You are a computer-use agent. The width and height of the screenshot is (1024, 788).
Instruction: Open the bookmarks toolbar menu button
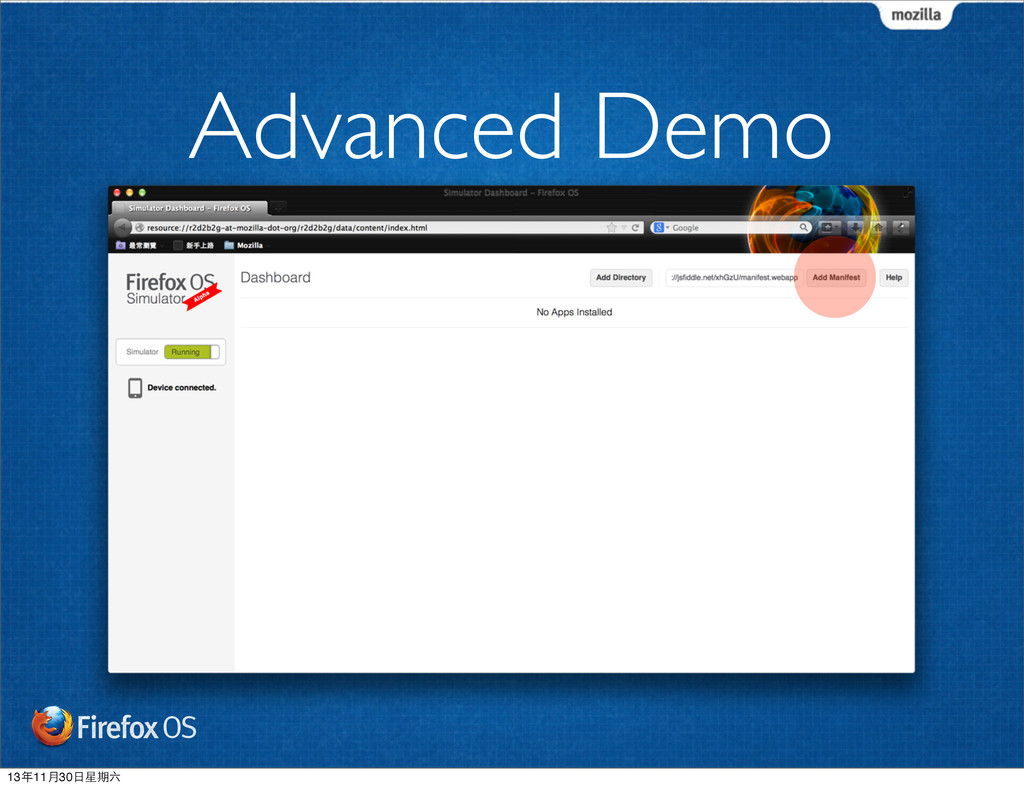pyautogui.click(x=829, y=227)
